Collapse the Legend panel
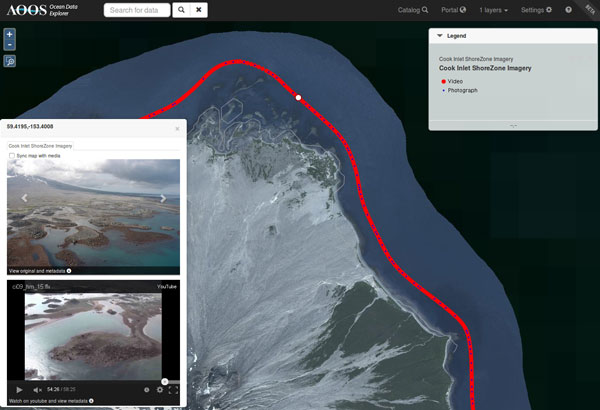 click(x=439, y=35)
